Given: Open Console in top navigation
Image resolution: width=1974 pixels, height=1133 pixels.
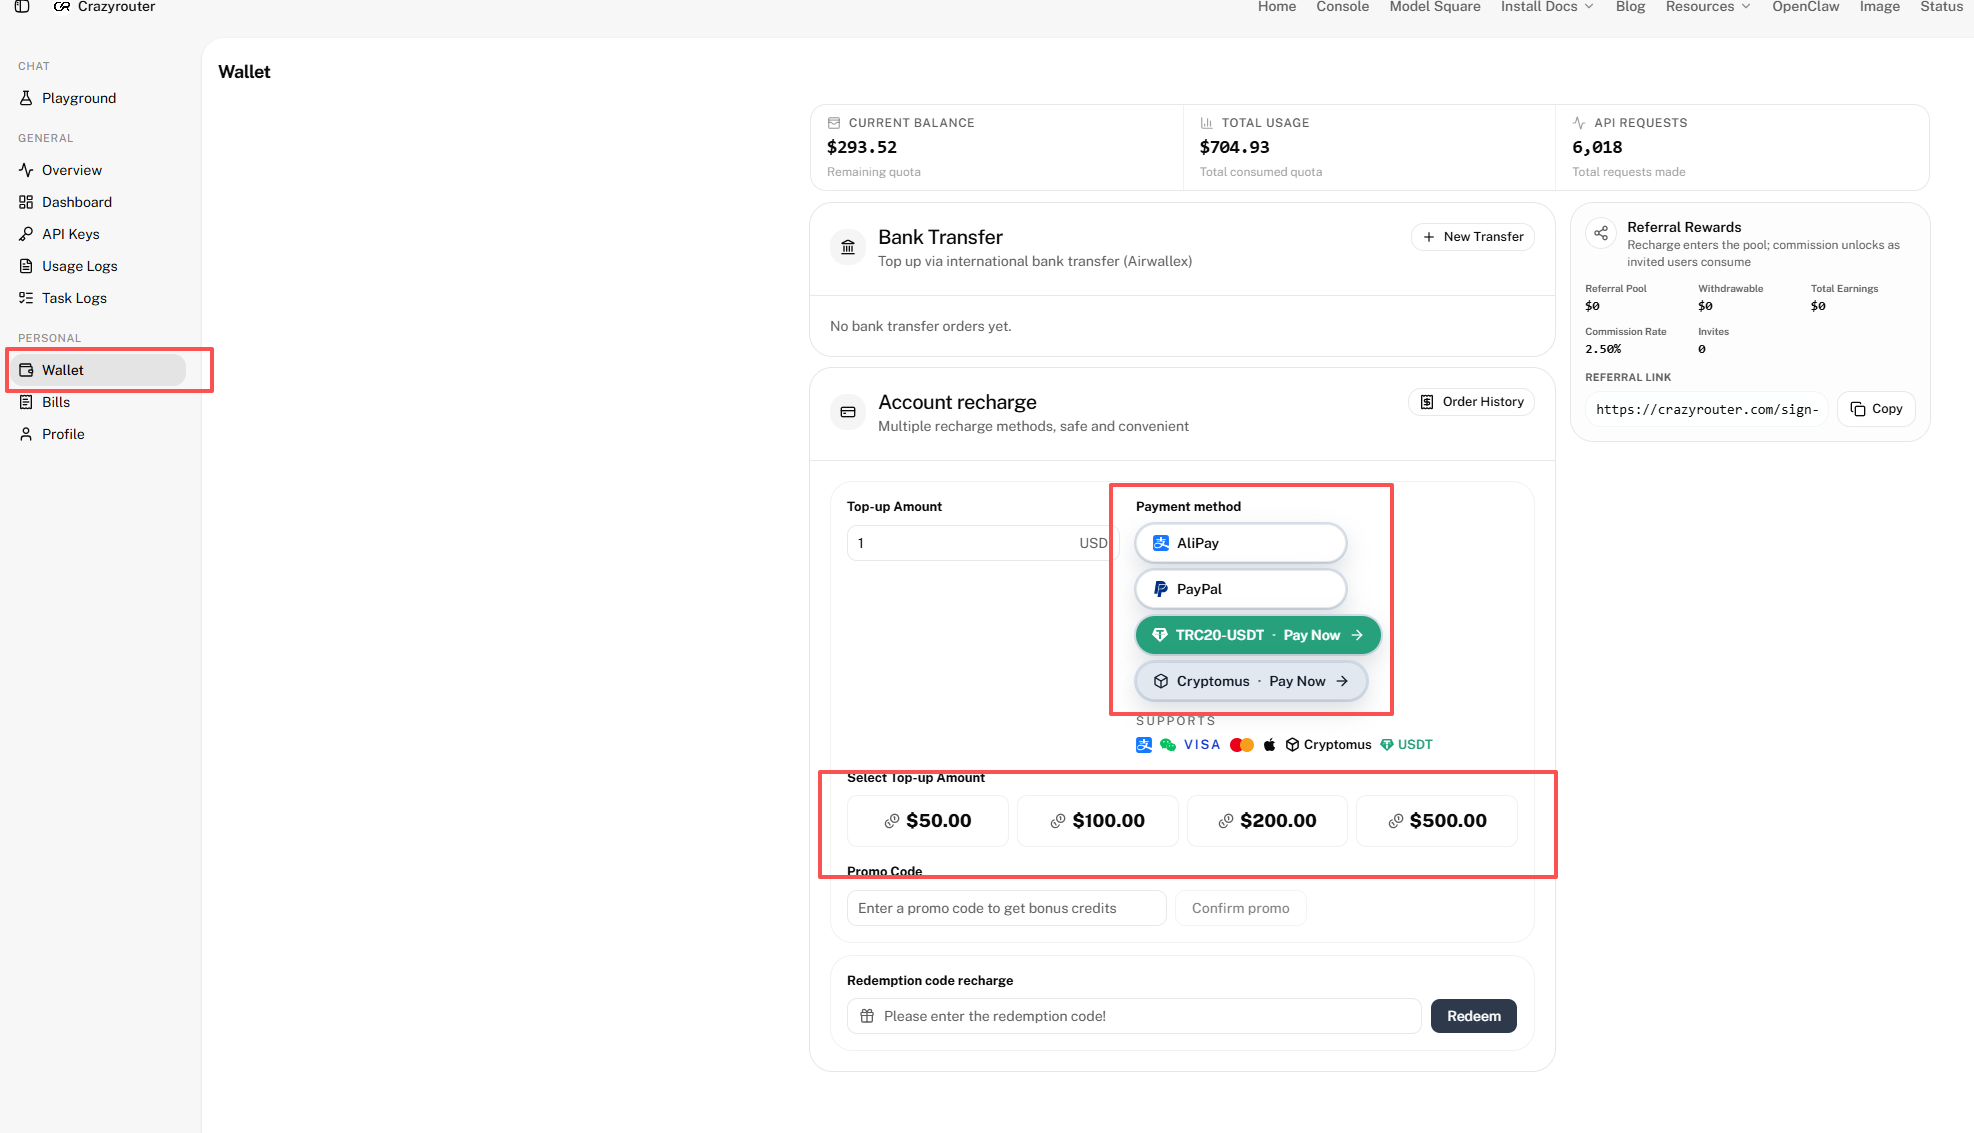Looking at the screenshot, I should (x=1343, y=7).
